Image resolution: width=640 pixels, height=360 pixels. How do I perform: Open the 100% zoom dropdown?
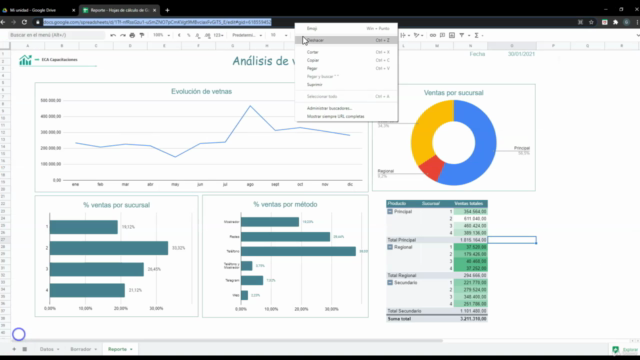tap(162, 36)
